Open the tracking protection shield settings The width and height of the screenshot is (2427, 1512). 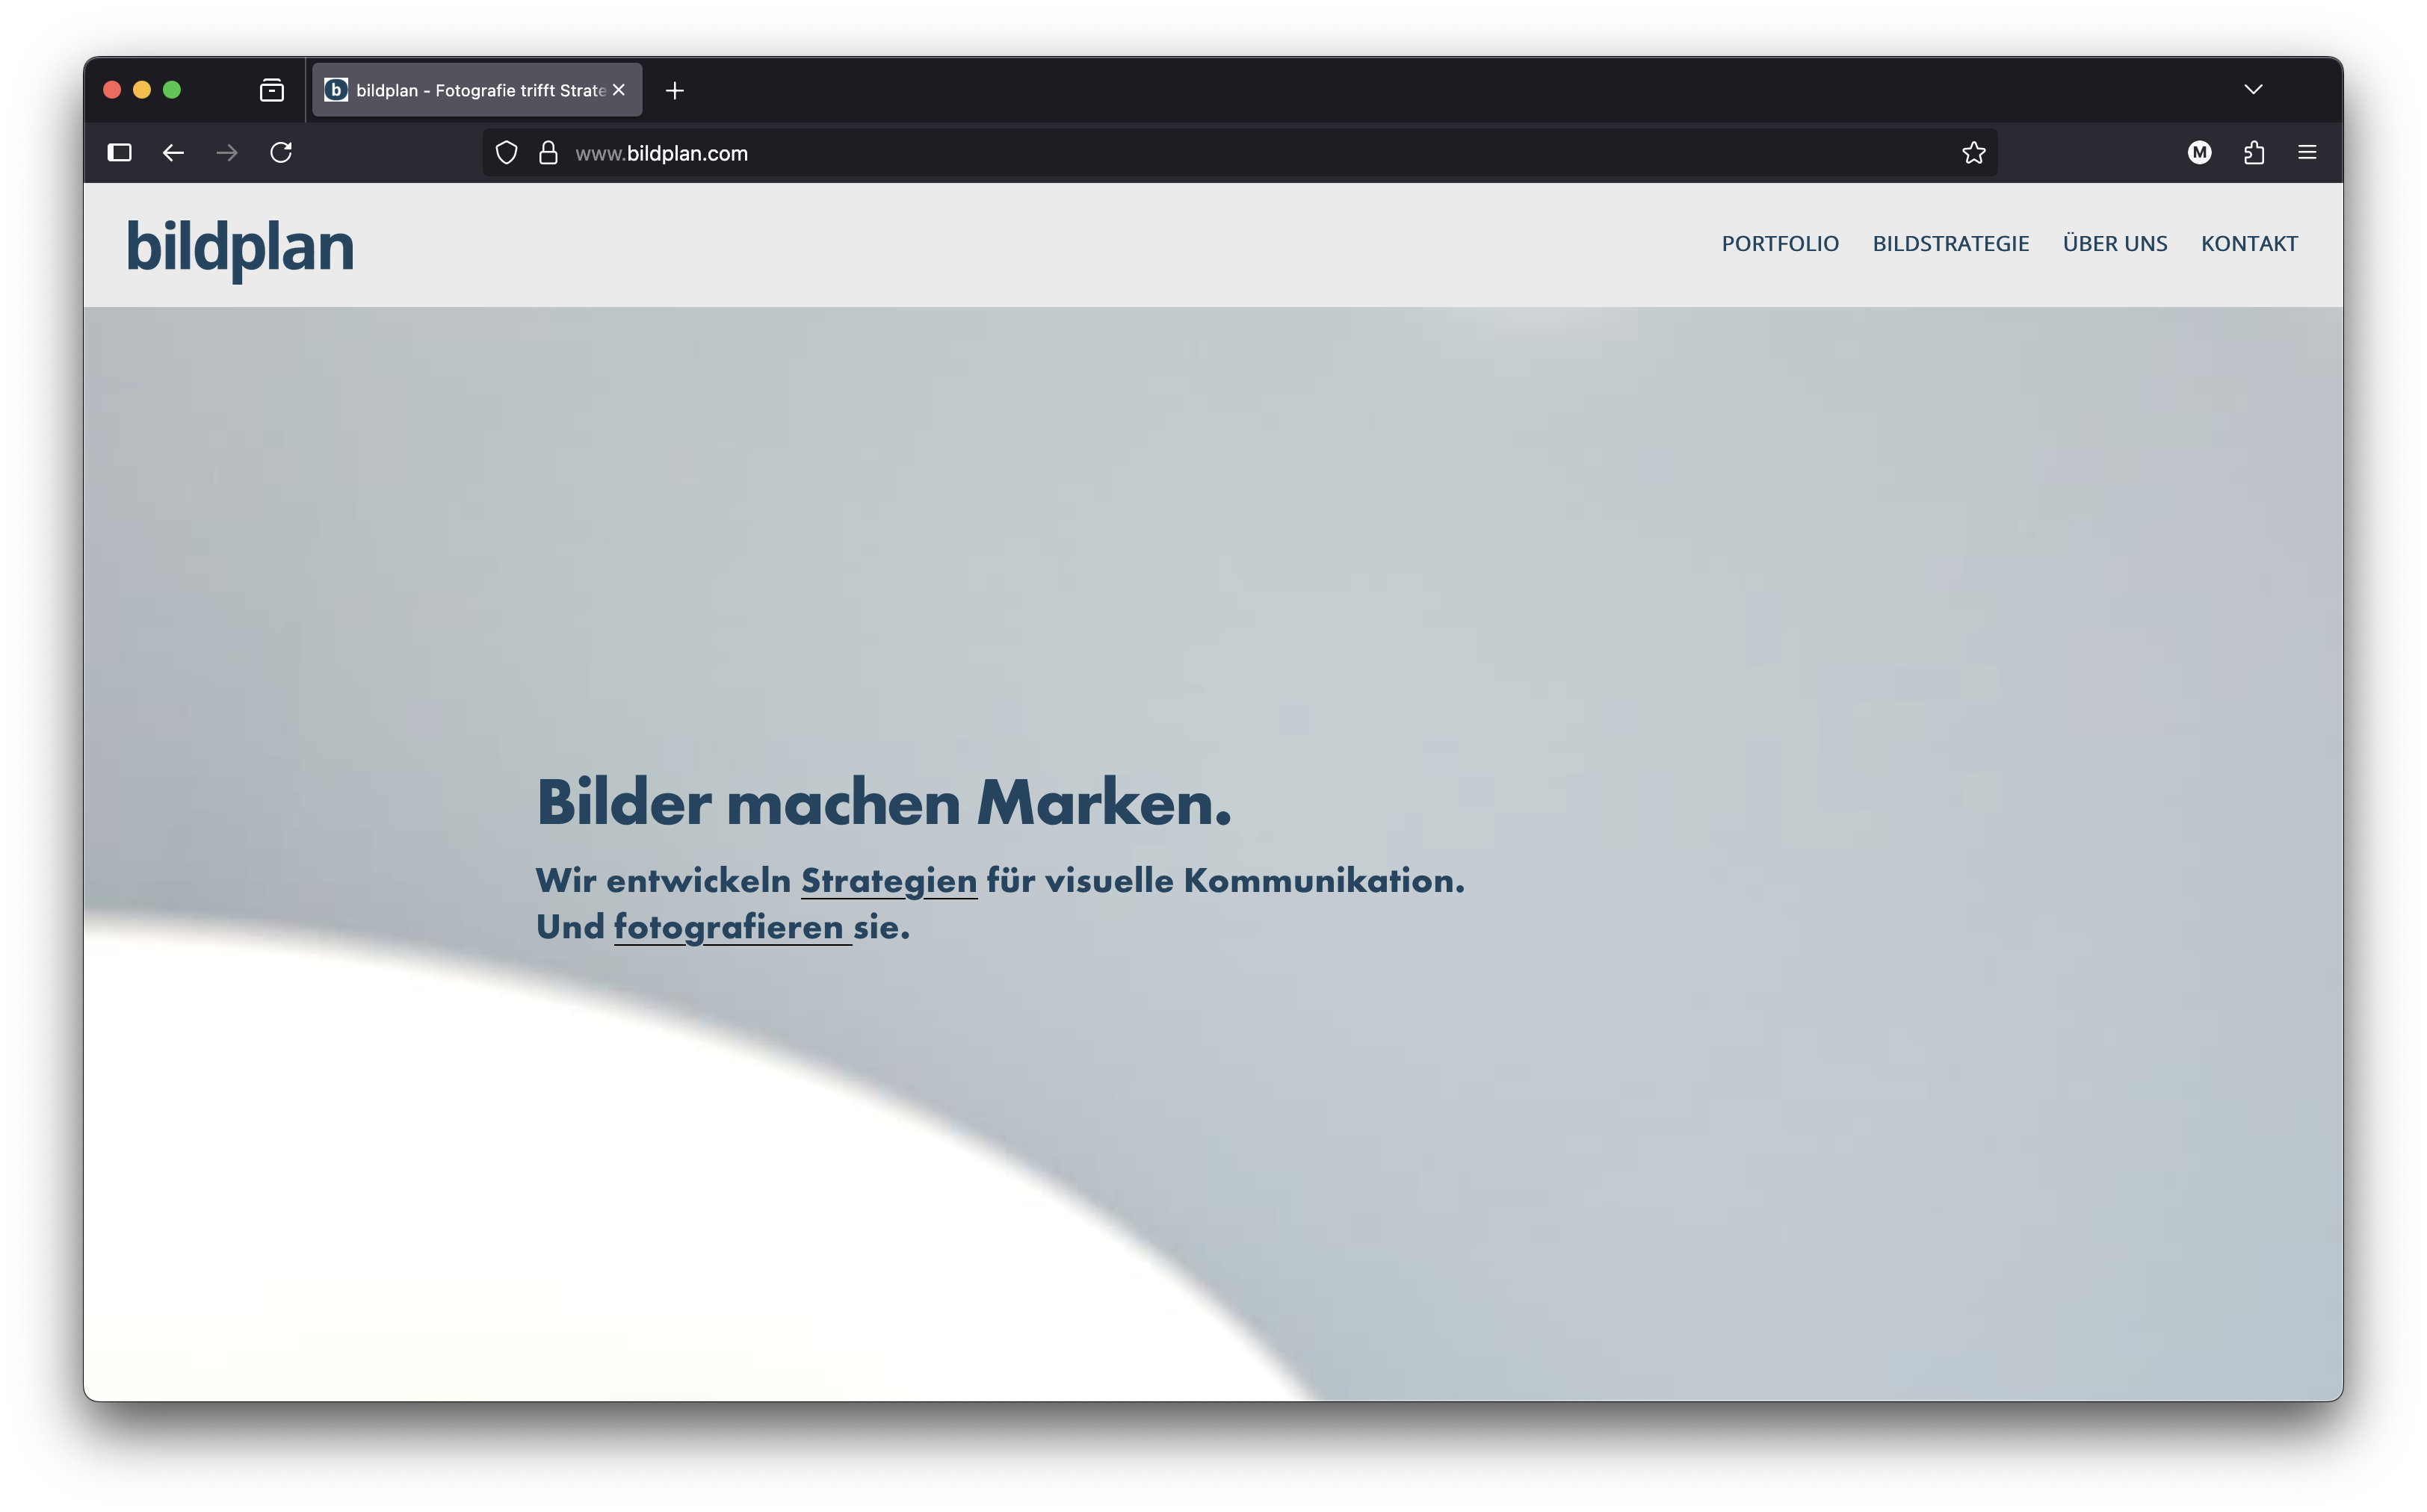pos(506,152)
